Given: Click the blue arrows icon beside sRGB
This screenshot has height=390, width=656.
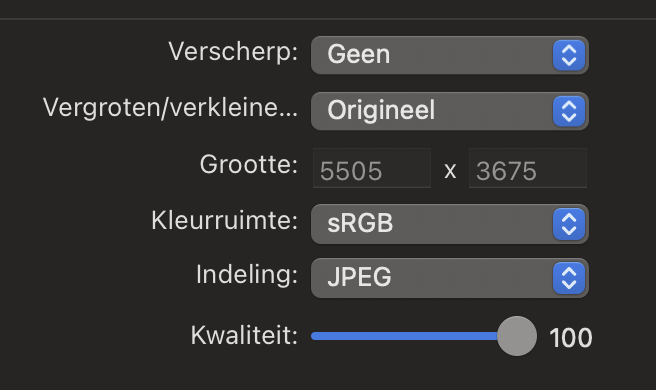Looking at the screenshot, I should [569, 225].
